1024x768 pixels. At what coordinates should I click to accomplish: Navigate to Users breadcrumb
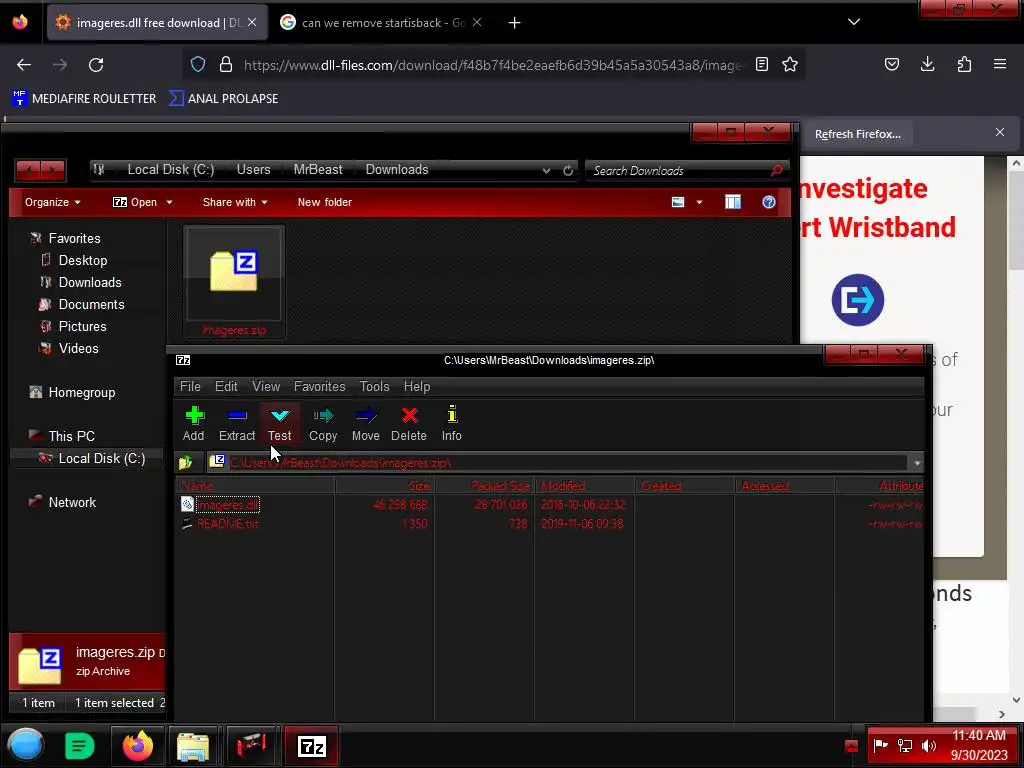(253, 170)
